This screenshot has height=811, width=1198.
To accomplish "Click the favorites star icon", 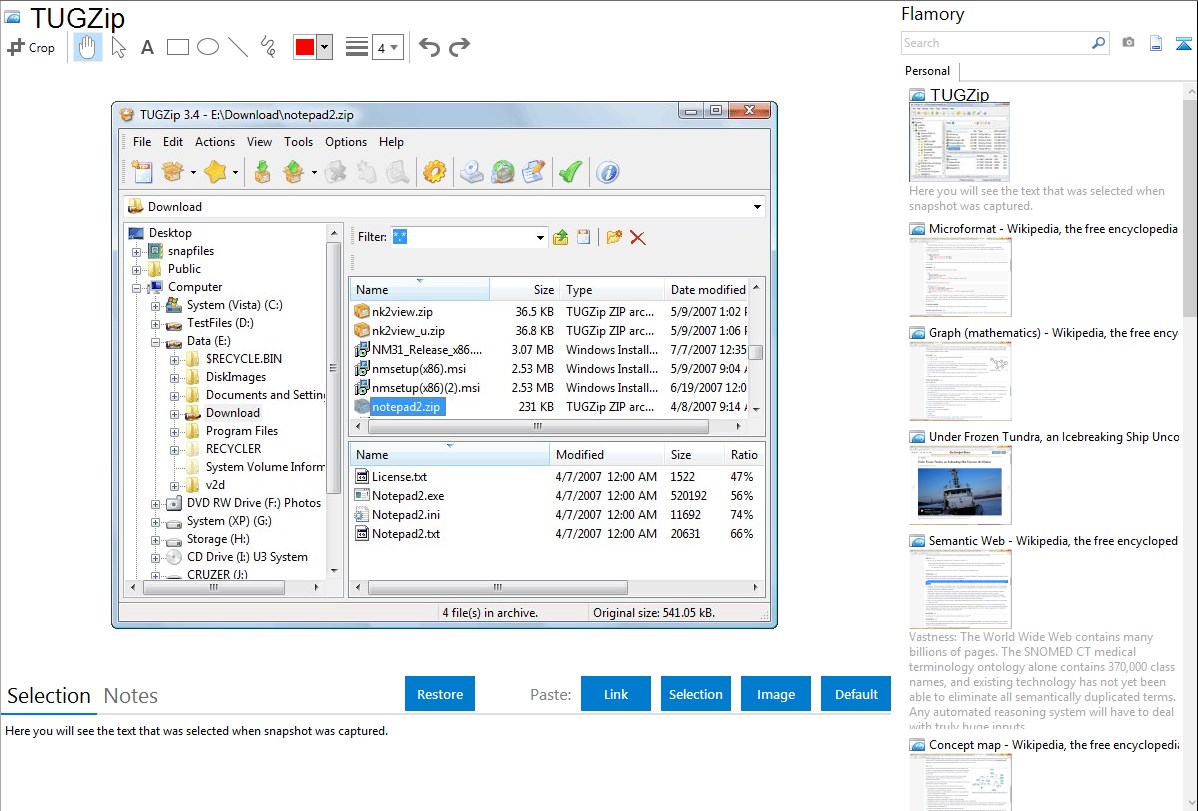I will pyautogui.click(x=215, y=173).
